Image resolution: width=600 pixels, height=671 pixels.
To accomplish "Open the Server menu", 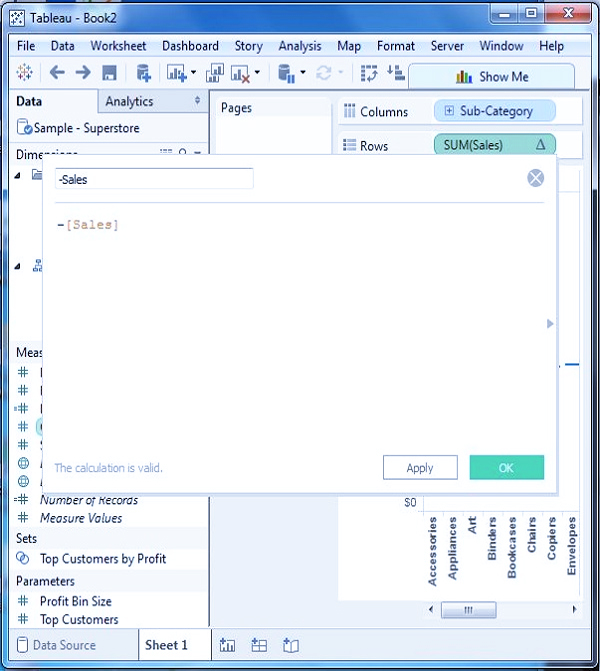I will point(447,46).
